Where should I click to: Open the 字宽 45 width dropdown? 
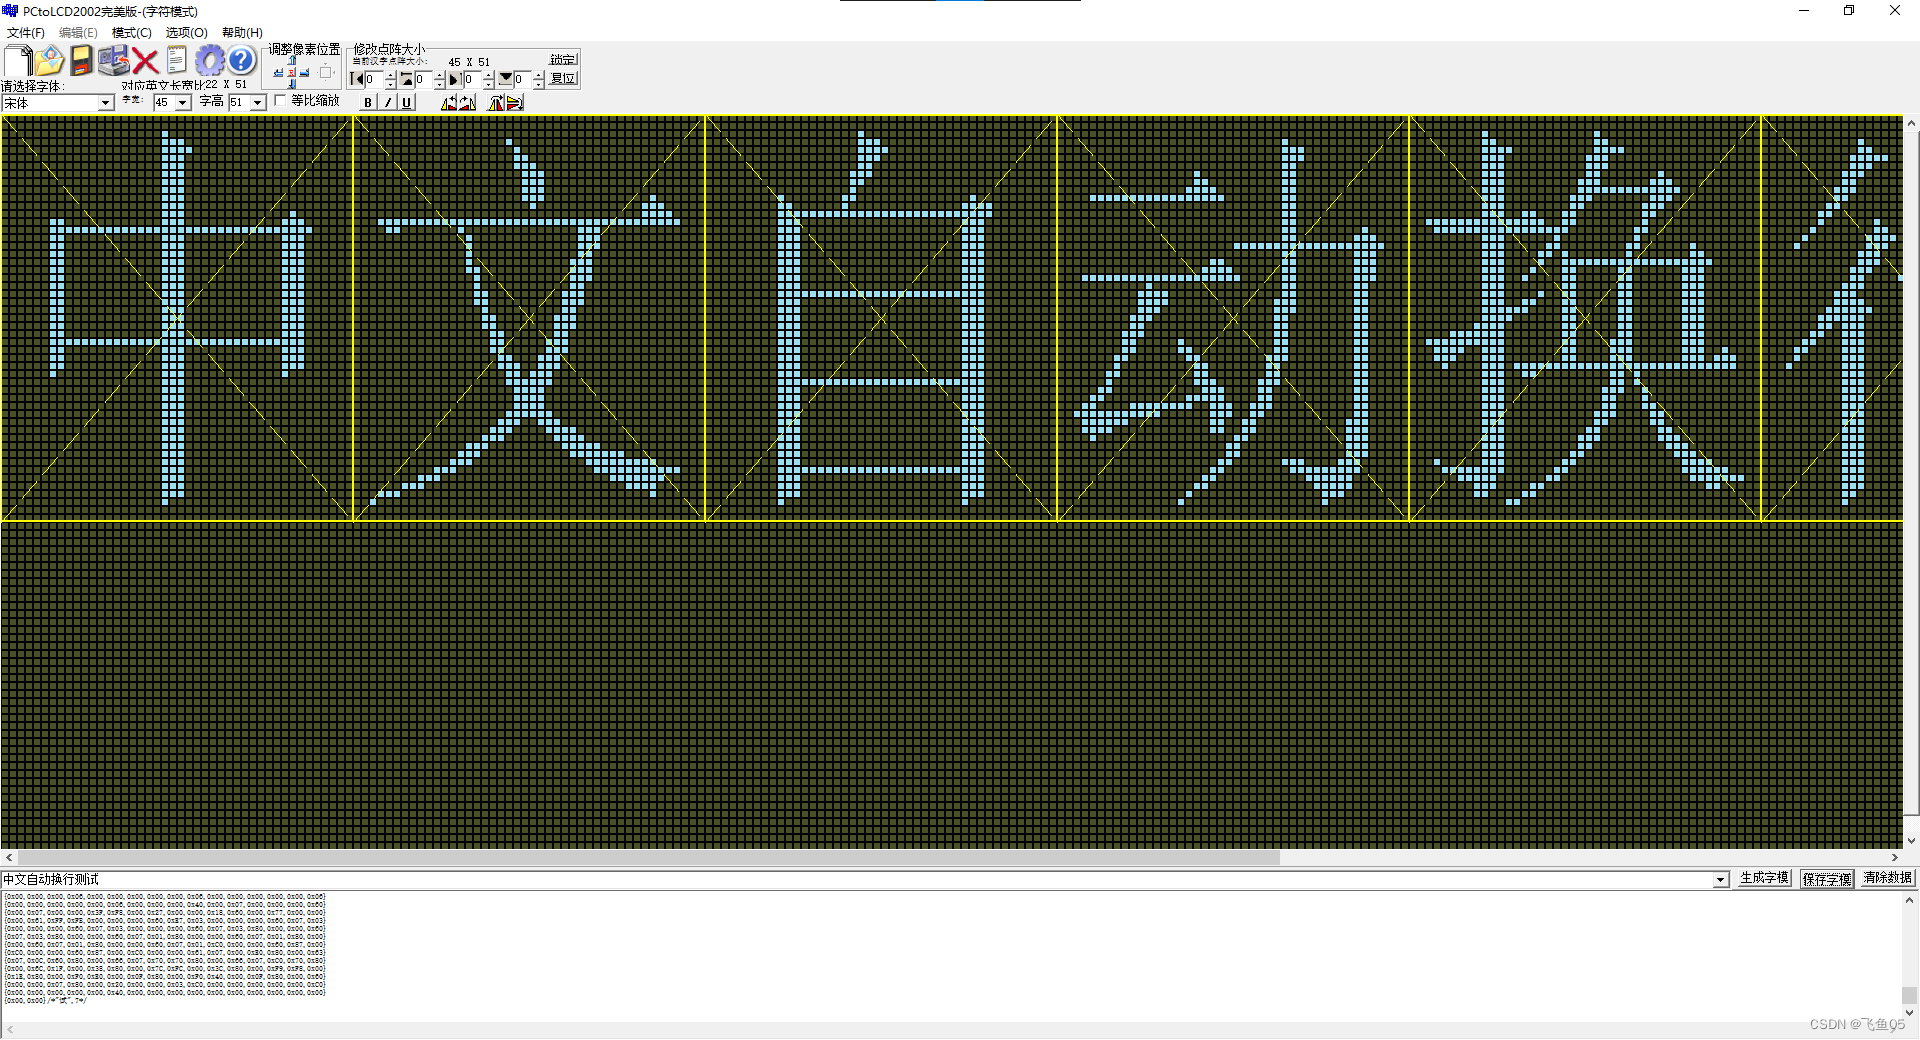tap(183, 102)
